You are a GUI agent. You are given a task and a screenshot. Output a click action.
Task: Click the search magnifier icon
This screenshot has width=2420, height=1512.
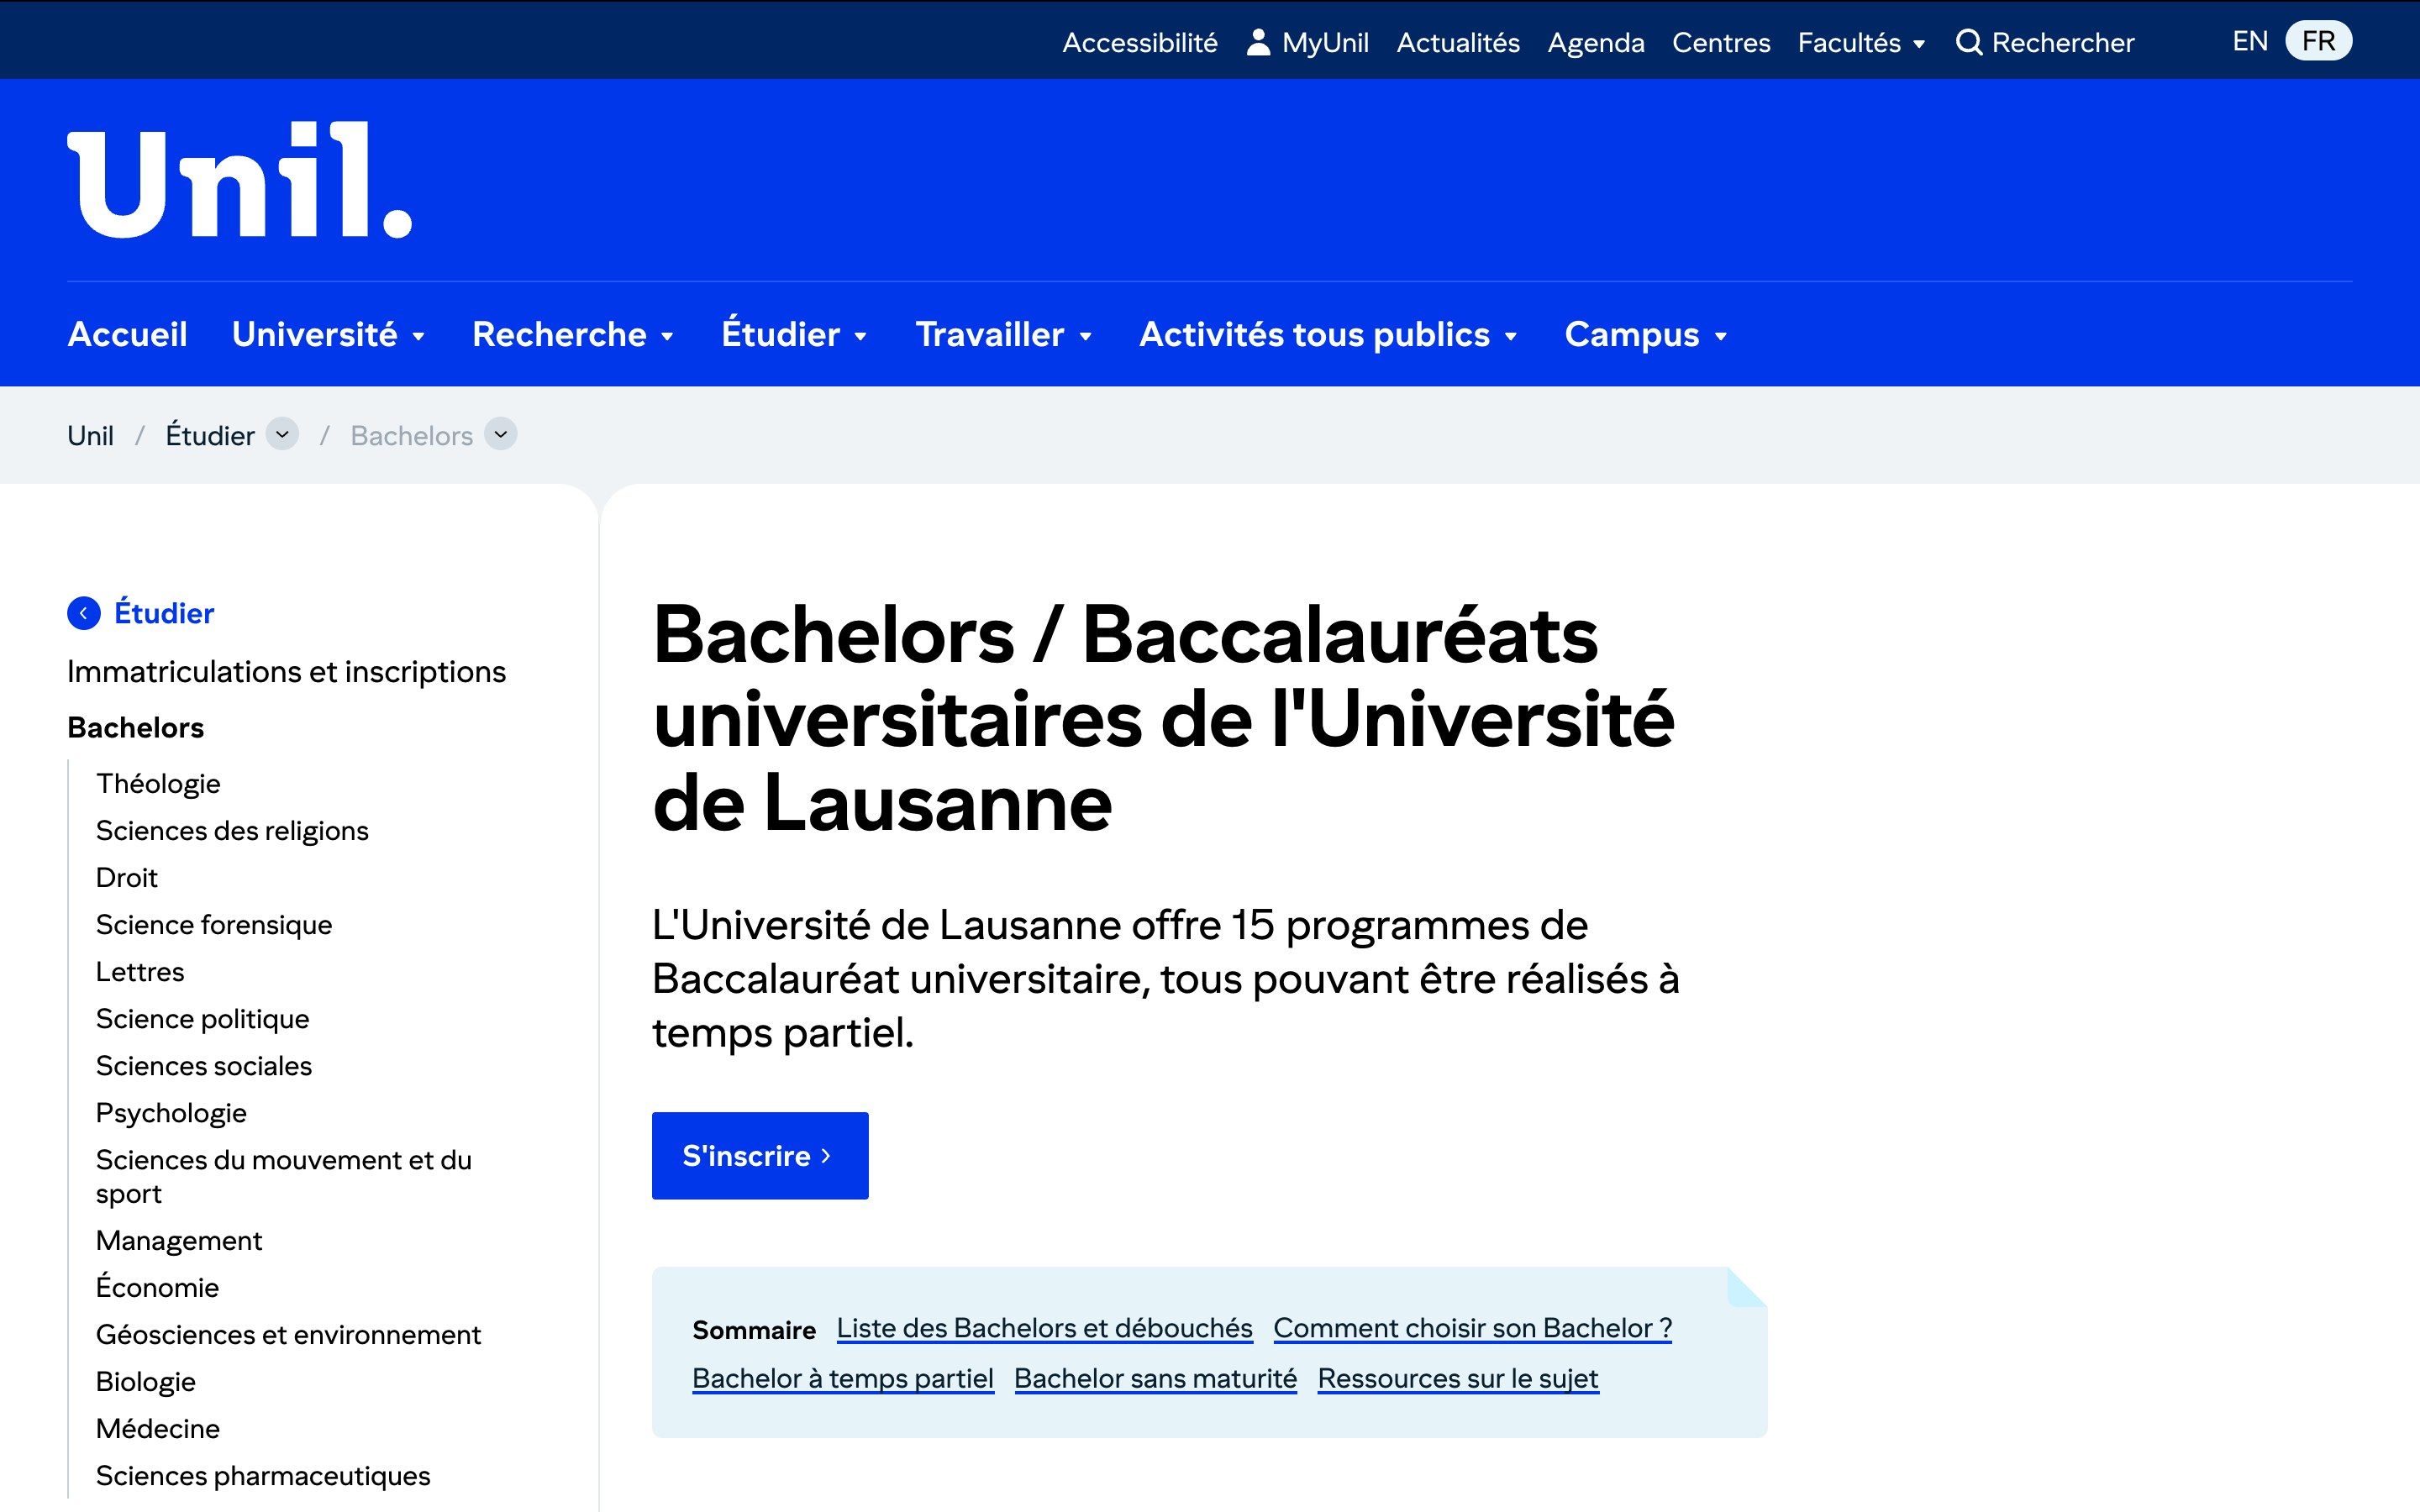click(x=1968, y=42)
